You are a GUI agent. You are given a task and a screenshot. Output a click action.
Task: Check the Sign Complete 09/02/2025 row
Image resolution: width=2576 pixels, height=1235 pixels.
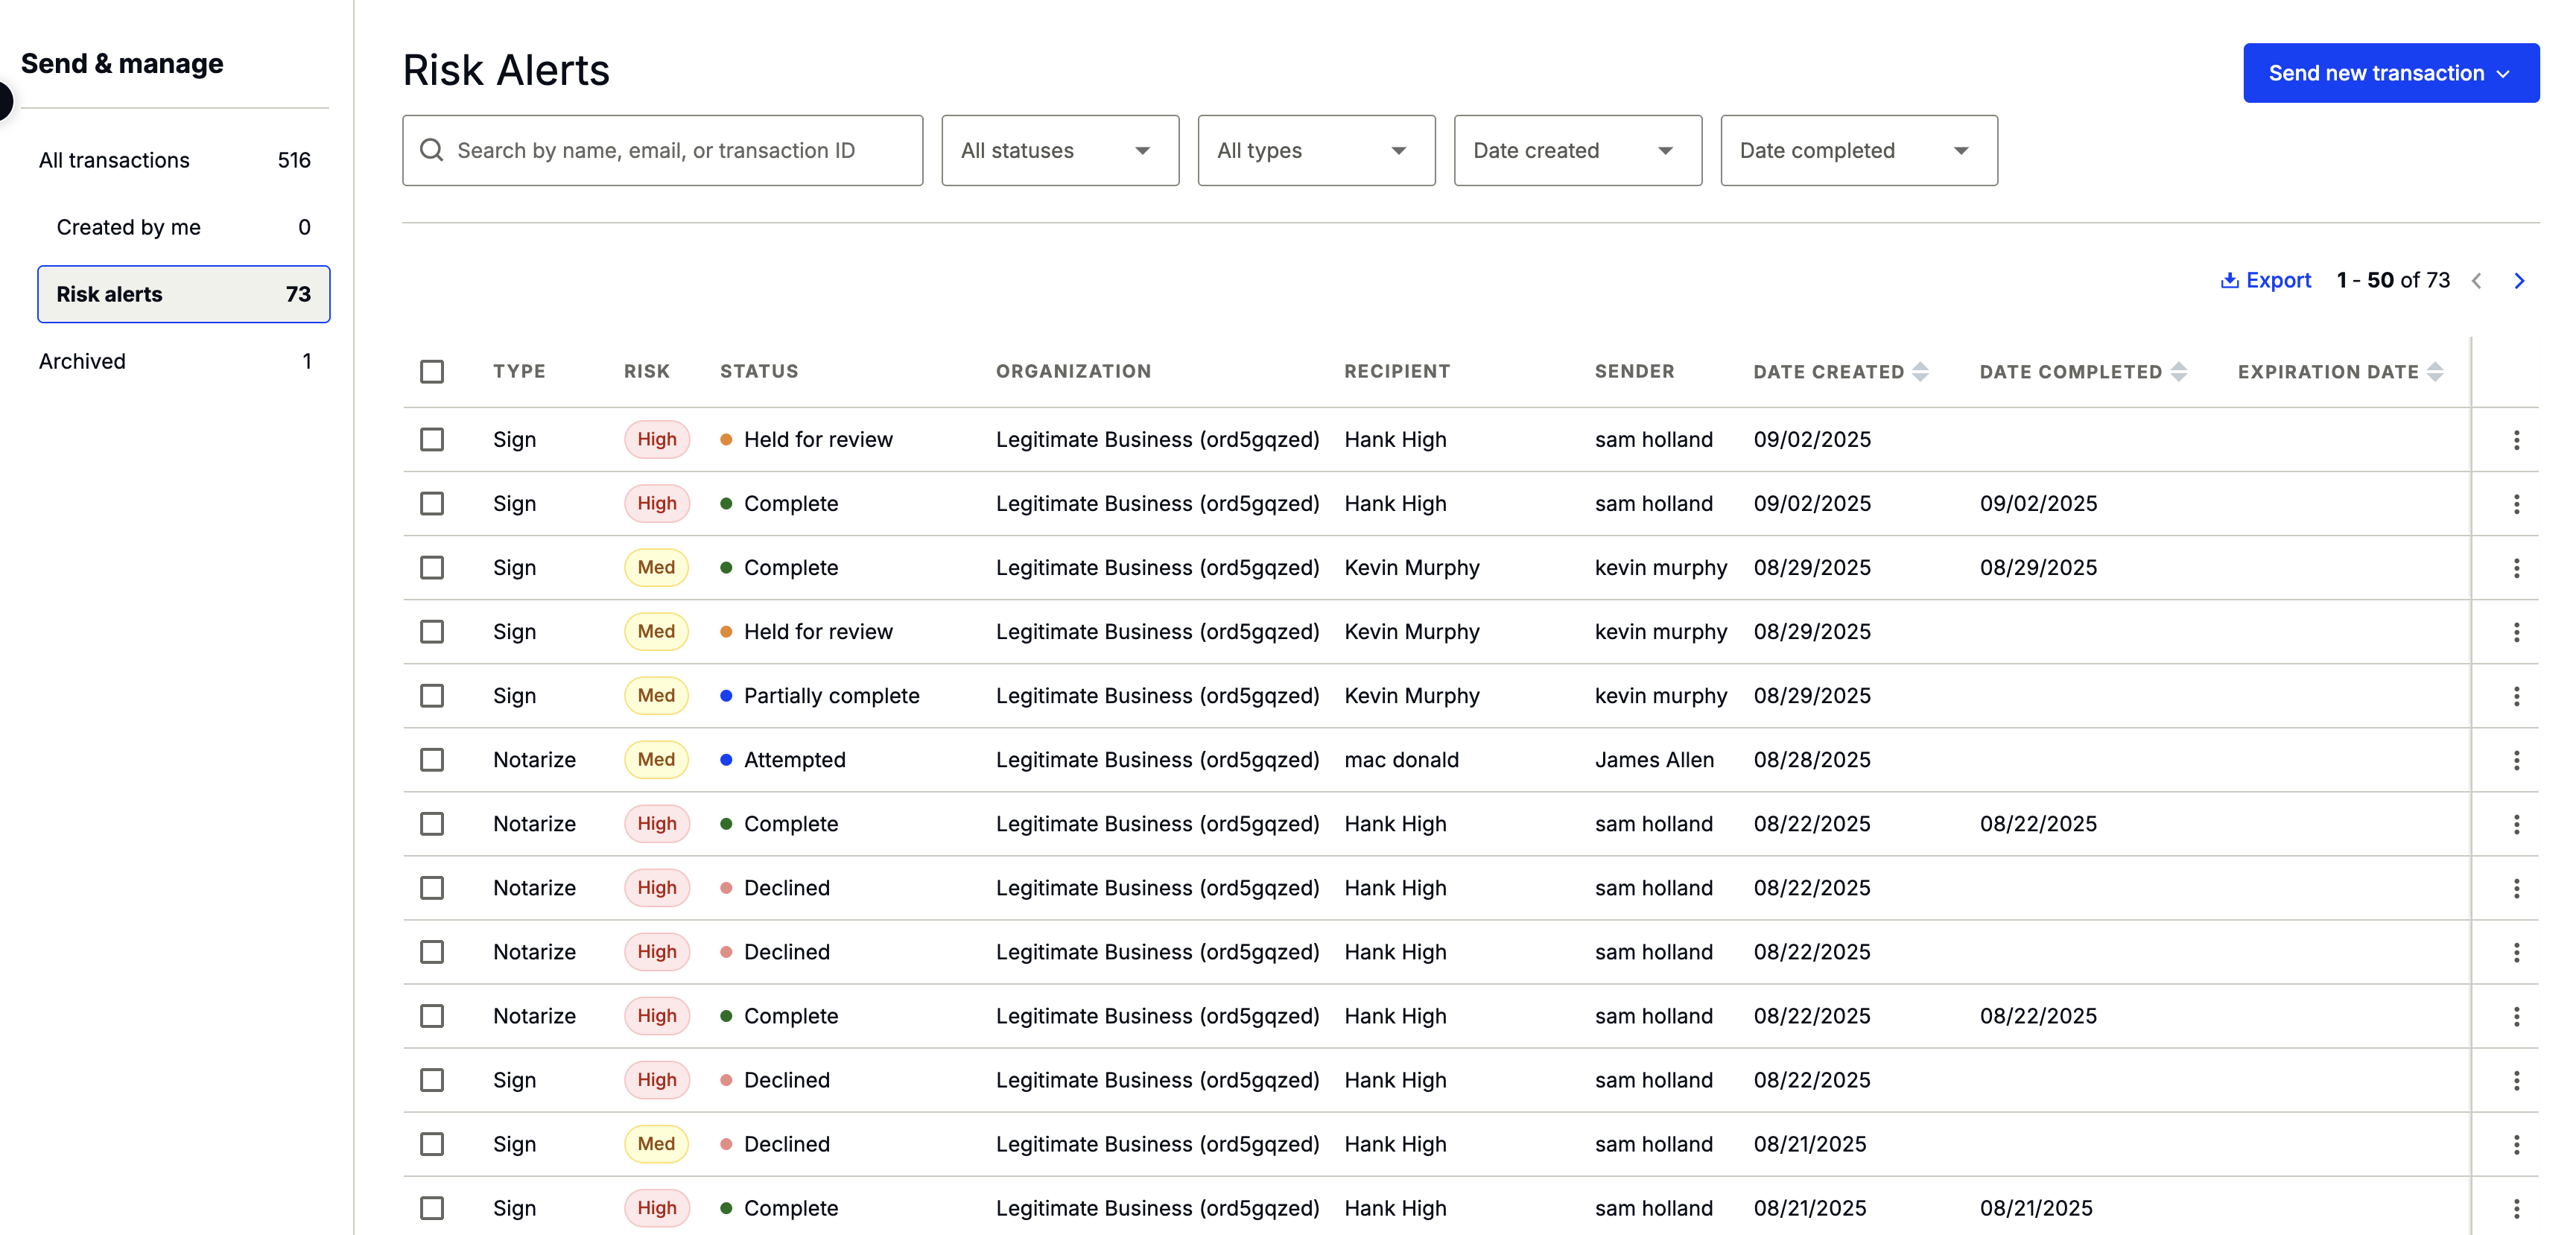(x=432, y=504)
